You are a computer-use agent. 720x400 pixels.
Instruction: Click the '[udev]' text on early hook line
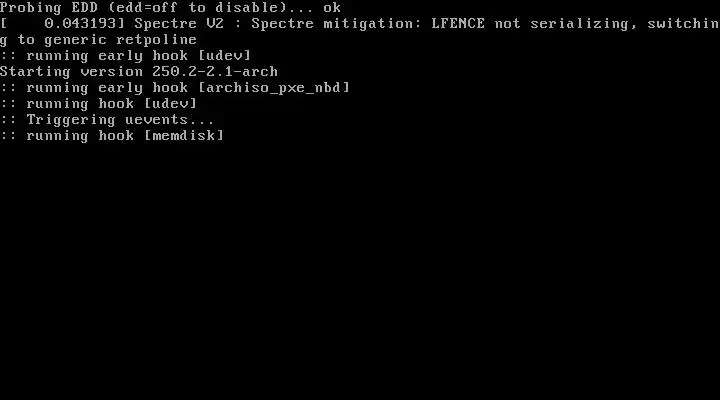[x=225, y=56]
